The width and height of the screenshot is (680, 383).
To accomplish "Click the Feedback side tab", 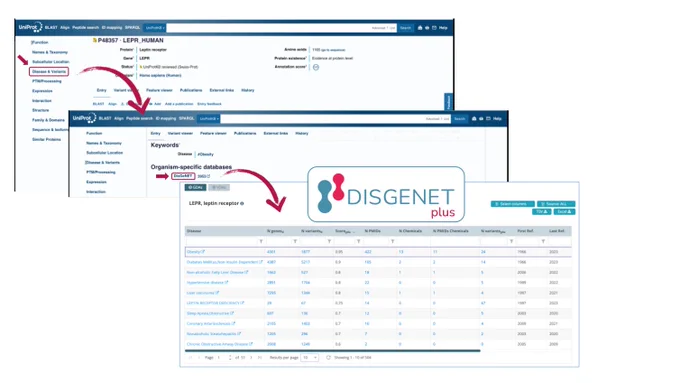I will 448,101.
